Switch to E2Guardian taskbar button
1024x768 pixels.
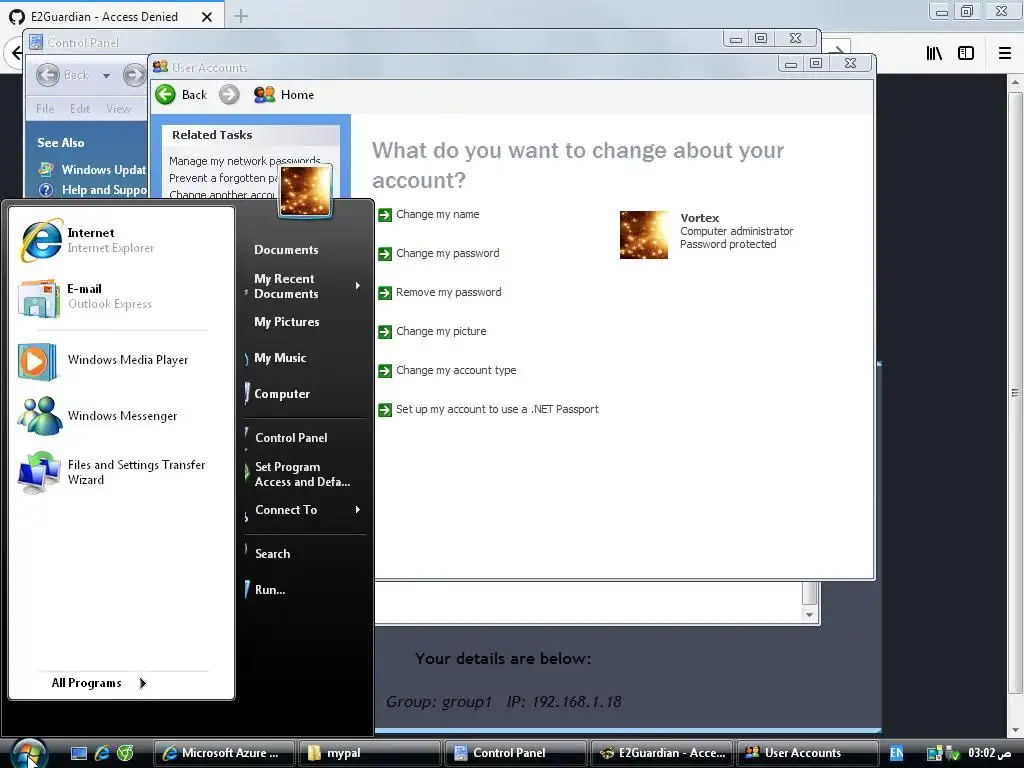click(x=662, y=753)
